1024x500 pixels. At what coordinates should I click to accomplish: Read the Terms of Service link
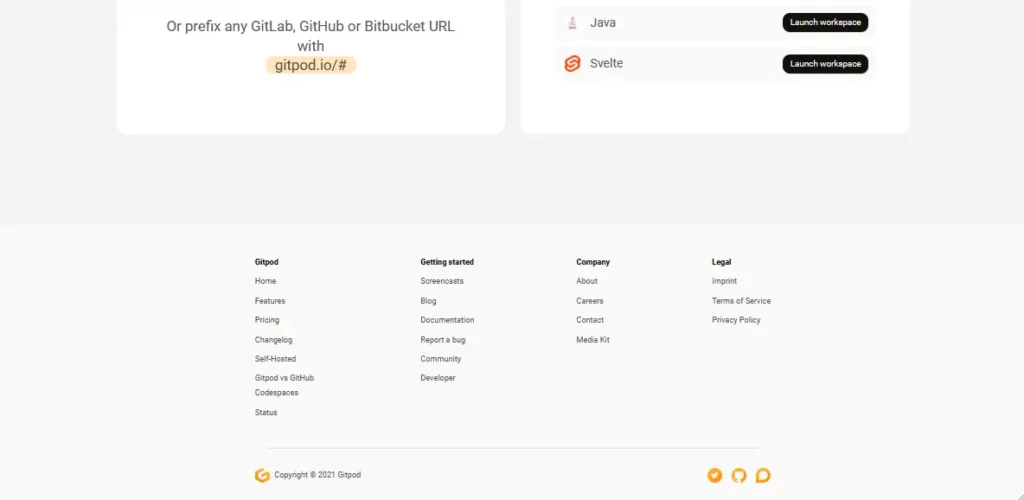[741, 301]
